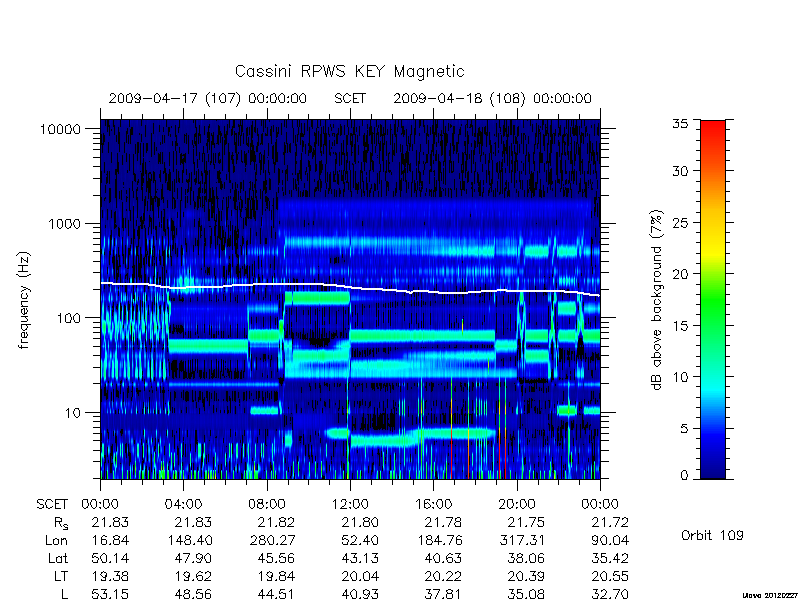This screenshot has height=600, width=800.
Task: Click the latitude value 50.14
Action: [x=110, y=559]
